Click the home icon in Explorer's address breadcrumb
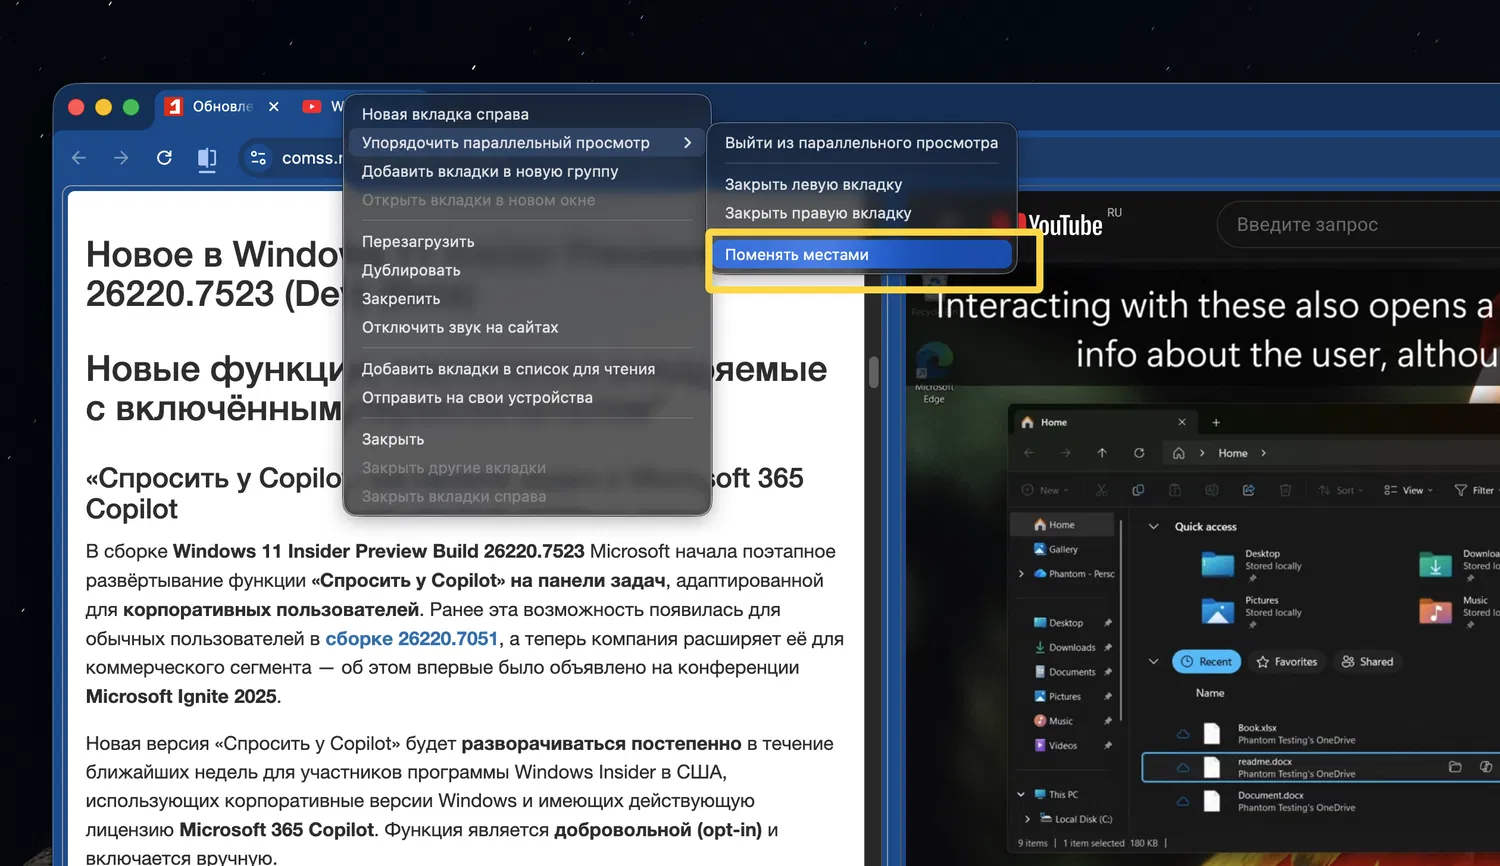 click(1179, 453)
